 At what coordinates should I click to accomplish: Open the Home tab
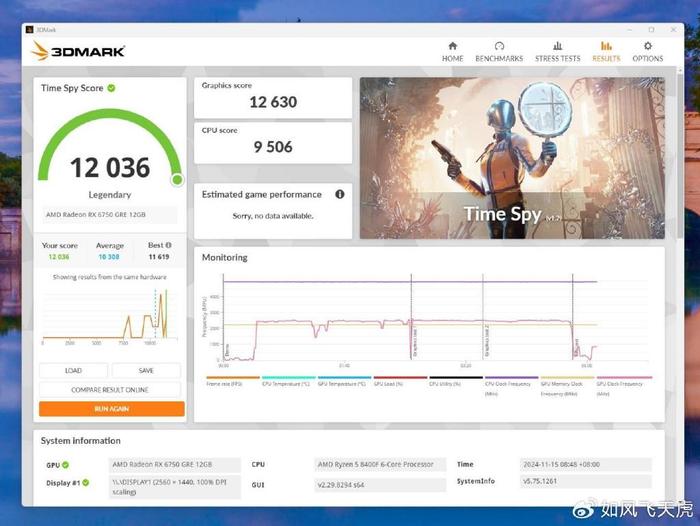click(452, 52)
